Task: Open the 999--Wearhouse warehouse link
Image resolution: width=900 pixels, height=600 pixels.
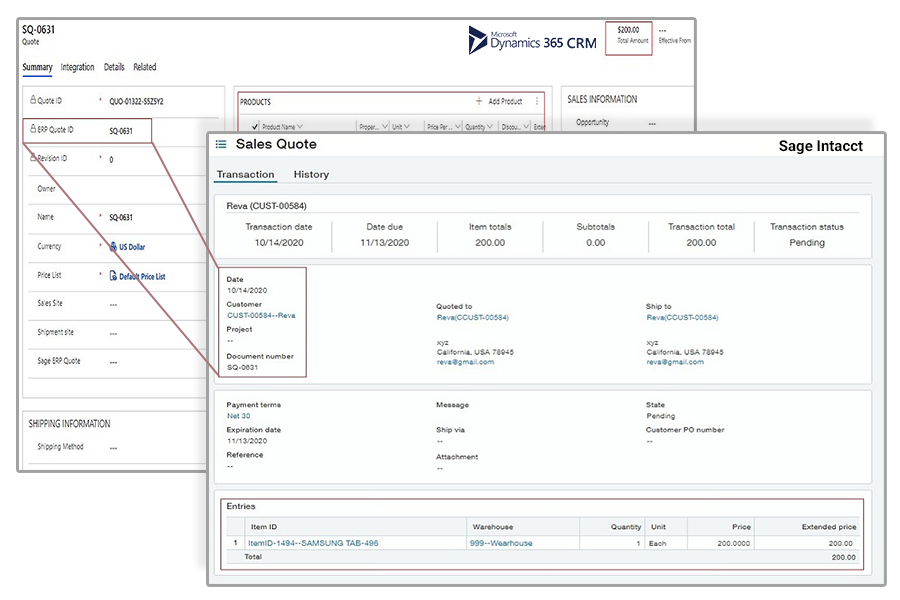Action: coord(501,543)
